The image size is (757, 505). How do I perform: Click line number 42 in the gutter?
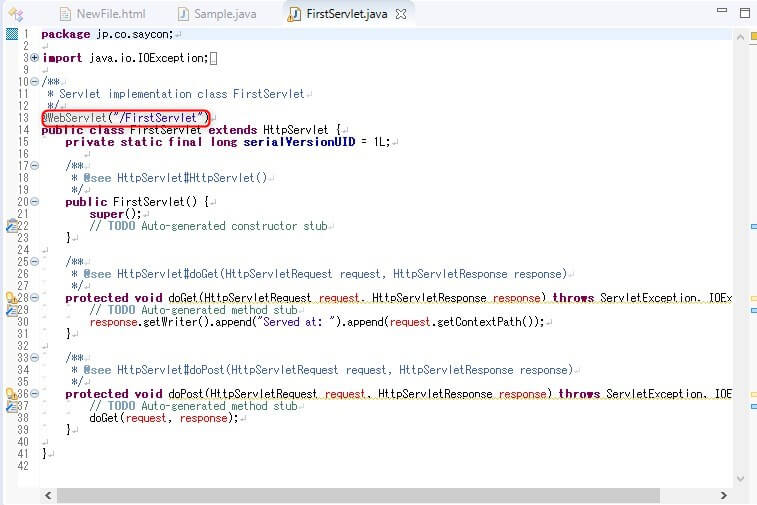pos(23,466)
